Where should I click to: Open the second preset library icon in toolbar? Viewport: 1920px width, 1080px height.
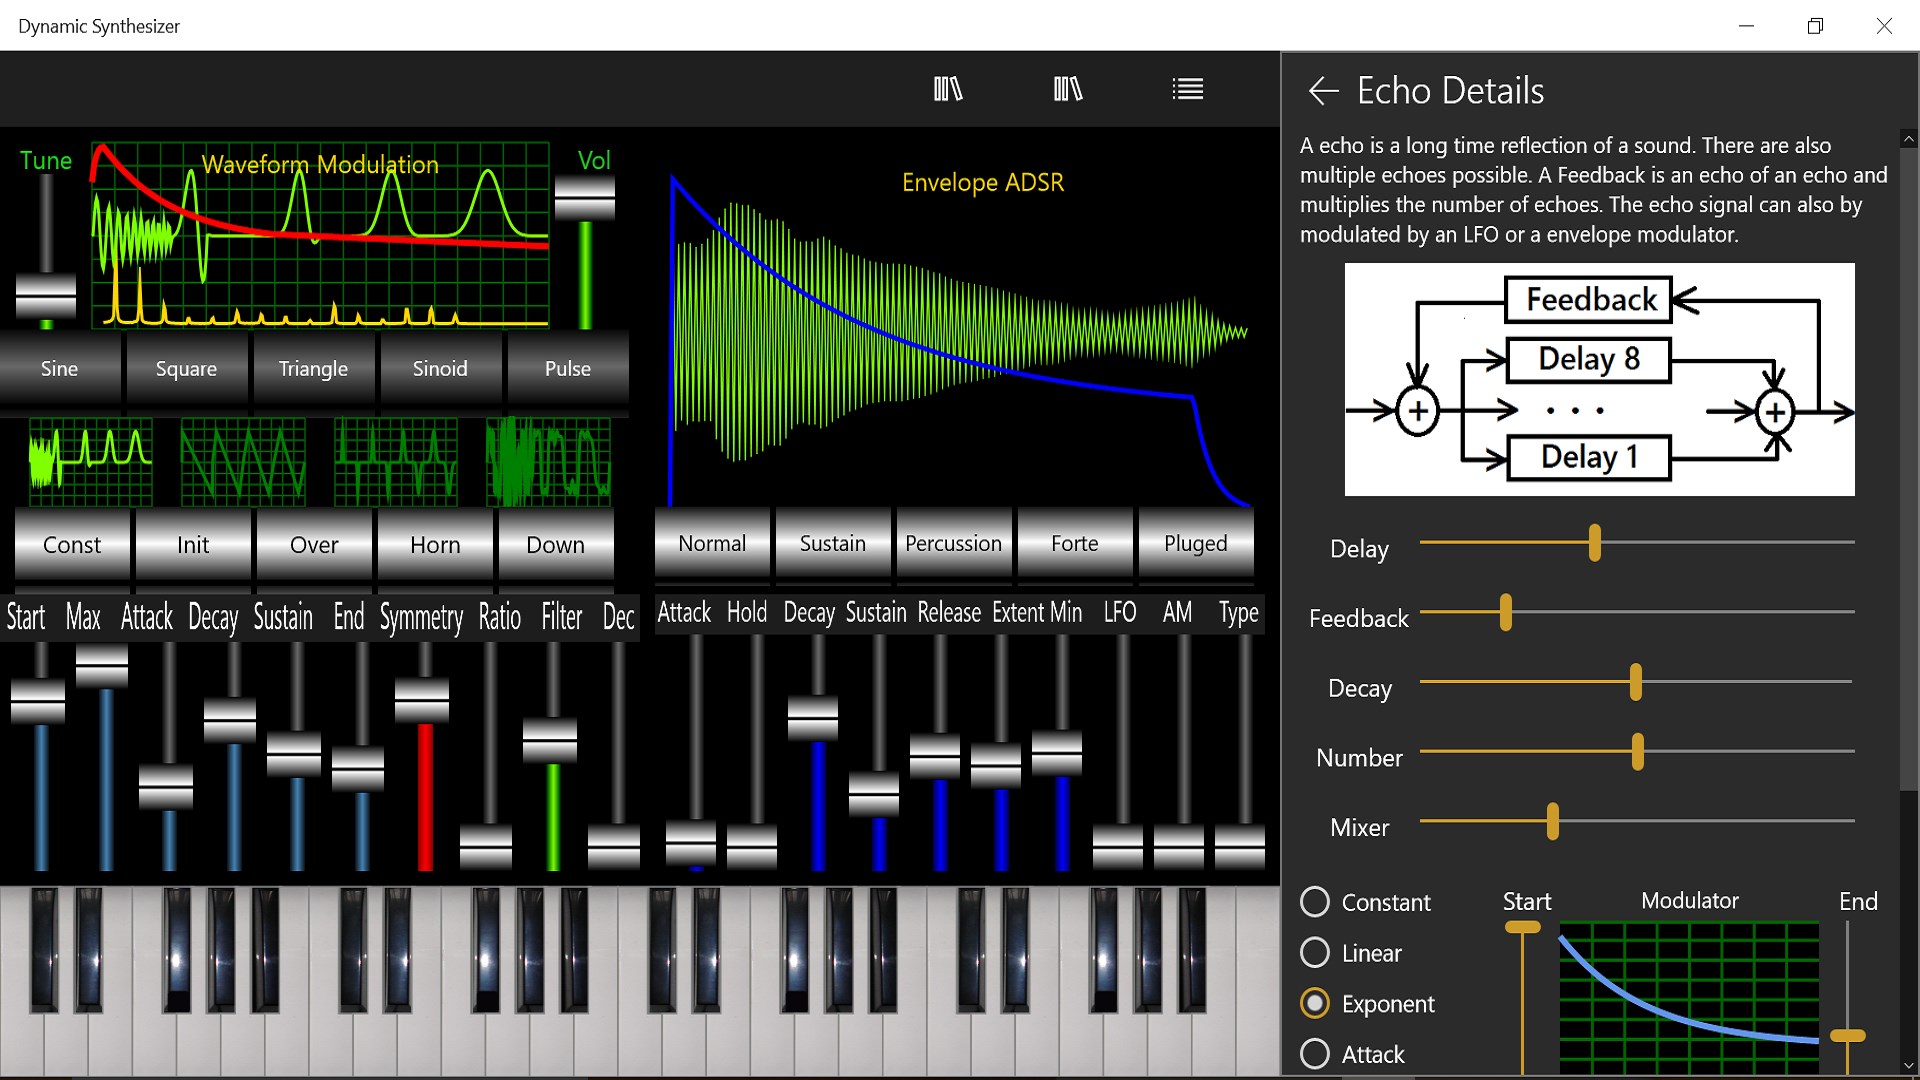pos(1067,89)
